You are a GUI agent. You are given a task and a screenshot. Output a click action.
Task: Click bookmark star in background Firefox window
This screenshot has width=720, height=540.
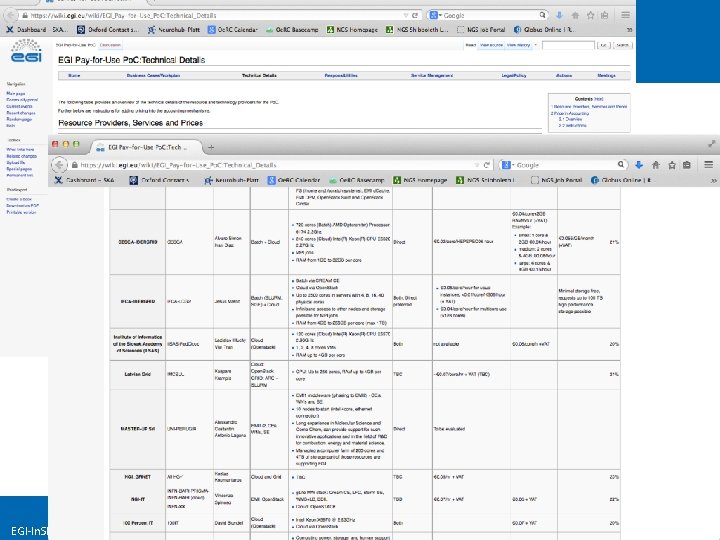tap(590, 15)
